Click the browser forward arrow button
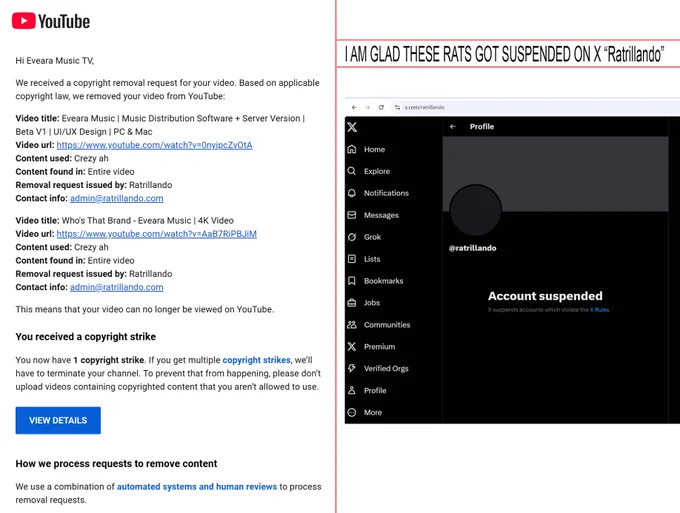The width and height of the screenshot is (680, 513). (368, 107)
